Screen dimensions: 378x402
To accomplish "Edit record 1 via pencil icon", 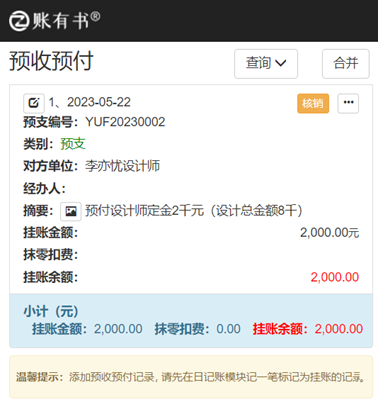I will pos(34,103).
